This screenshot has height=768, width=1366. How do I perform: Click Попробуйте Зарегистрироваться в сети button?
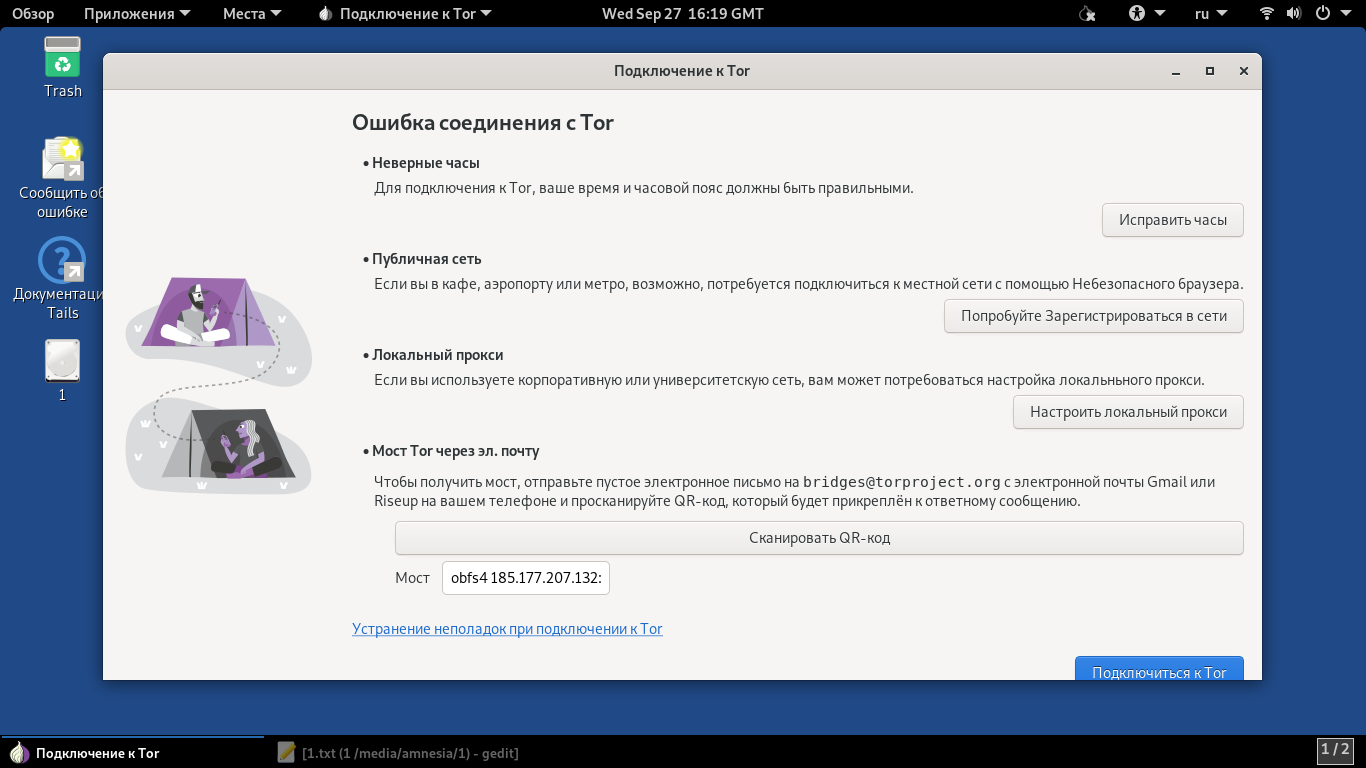1093,316
